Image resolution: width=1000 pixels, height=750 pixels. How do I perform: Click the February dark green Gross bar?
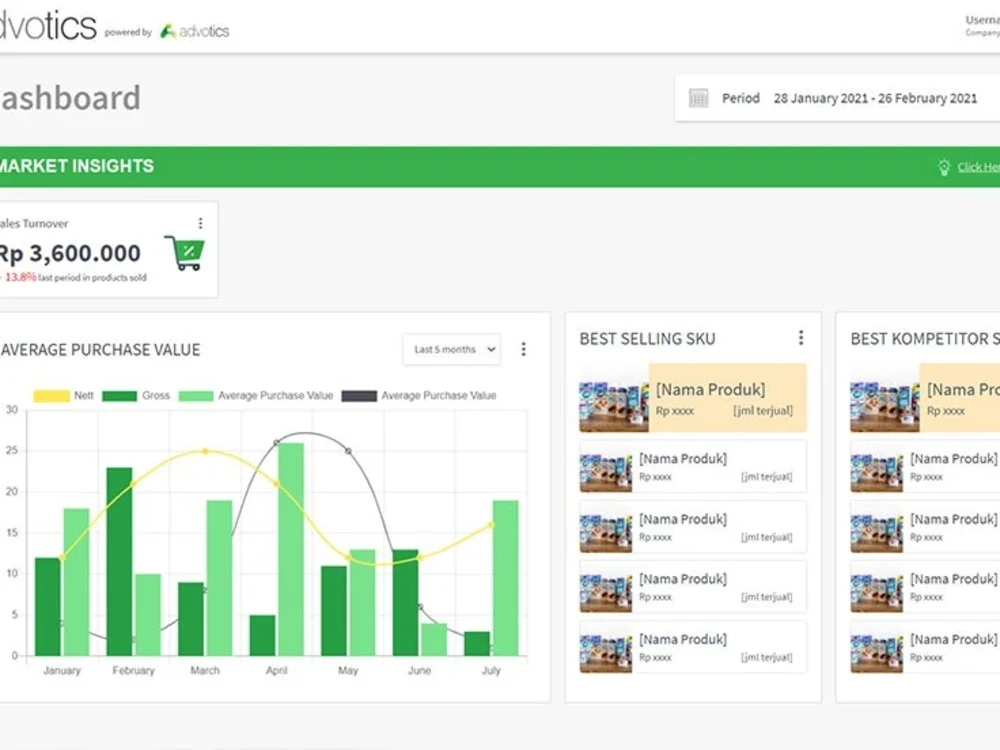click(x=119, y=561)
